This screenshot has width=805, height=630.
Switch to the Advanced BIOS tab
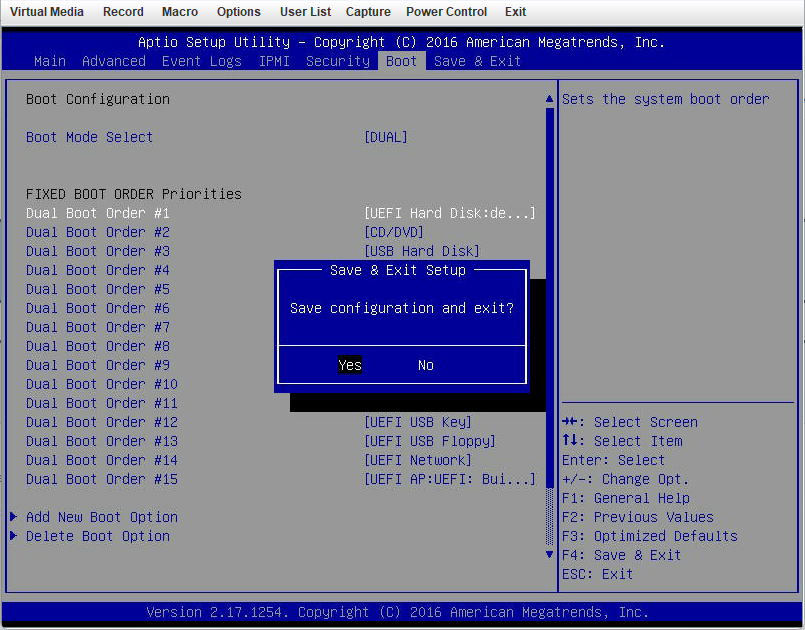click(x=114, y=61)
